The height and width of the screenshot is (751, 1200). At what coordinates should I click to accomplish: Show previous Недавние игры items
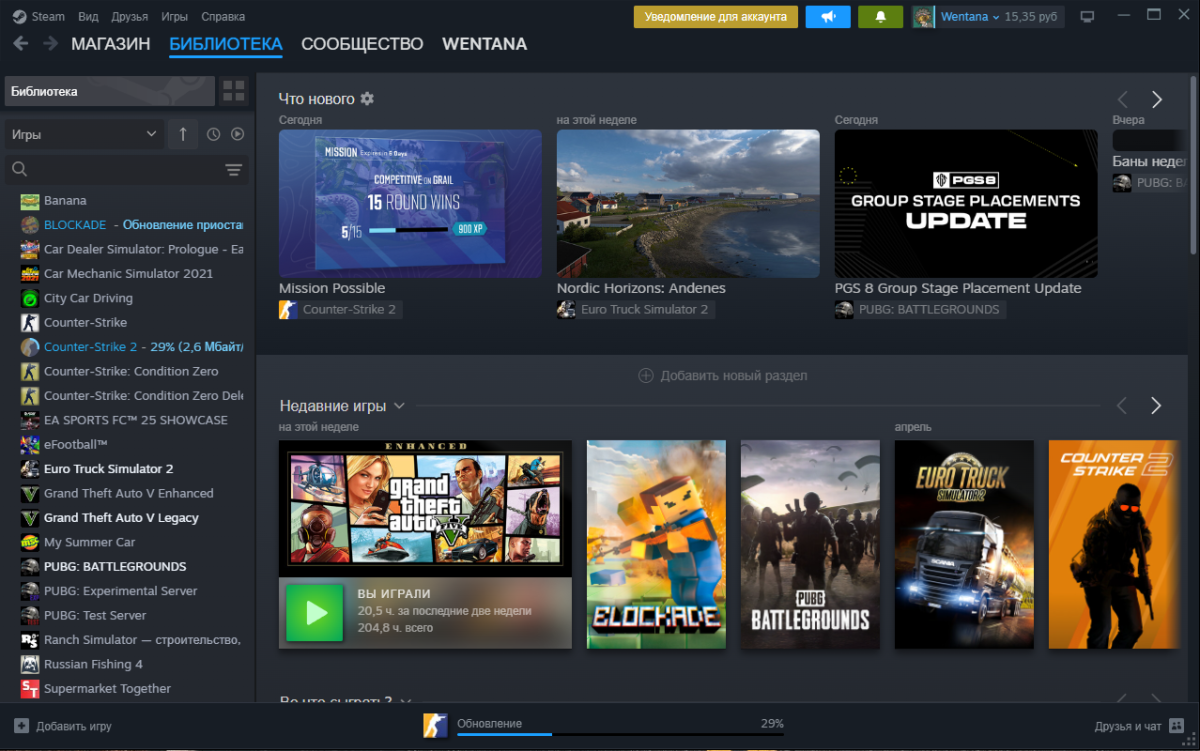1122,406
